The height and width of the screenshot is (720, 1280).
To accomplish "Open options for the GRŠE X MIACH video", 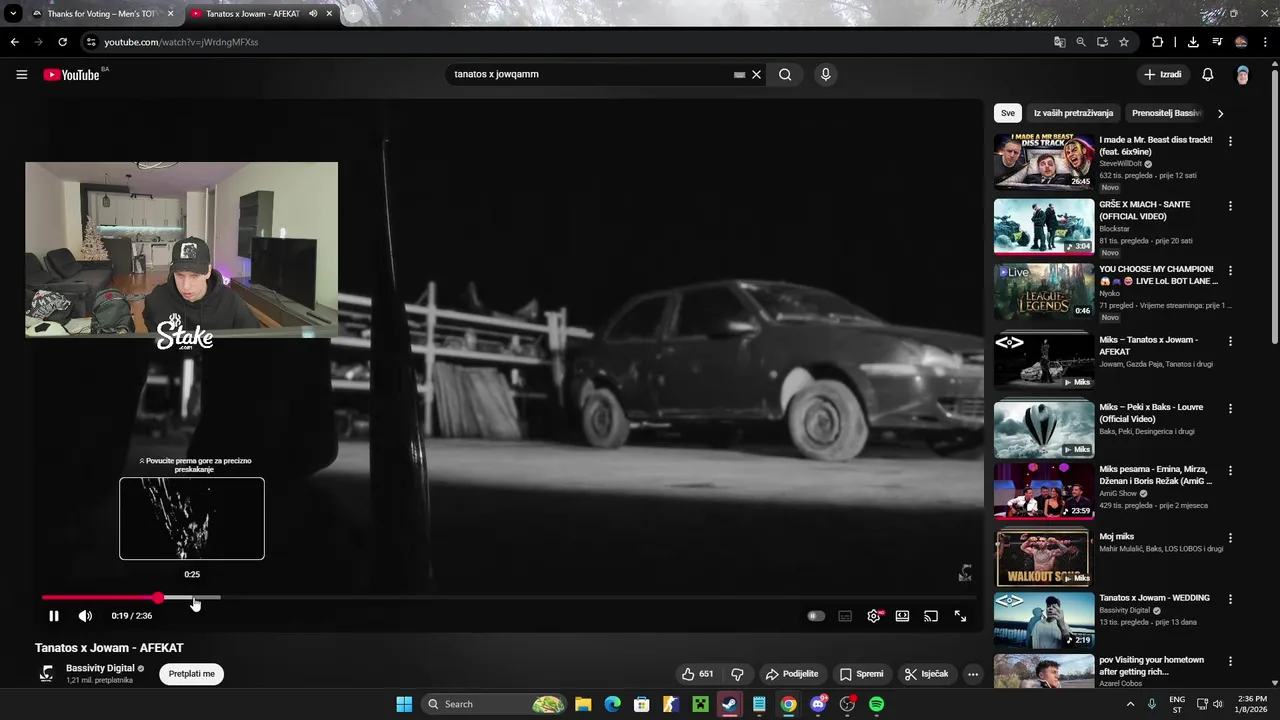I will coord(1230,206).
